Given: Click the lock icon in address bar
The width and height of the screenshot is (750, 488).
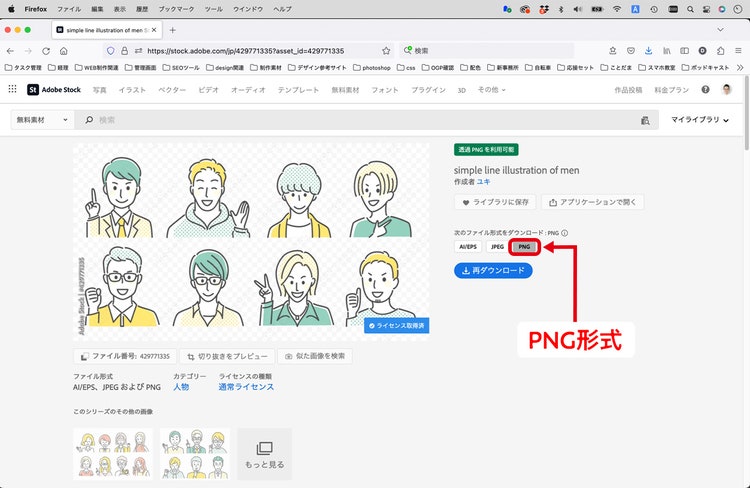Looking at the screenshot, I should (x=124, y=51).
